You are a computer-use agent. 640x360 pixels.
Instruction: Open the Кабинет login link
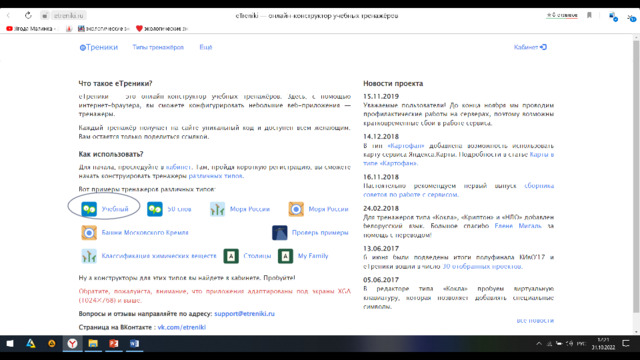coord(530,47)
